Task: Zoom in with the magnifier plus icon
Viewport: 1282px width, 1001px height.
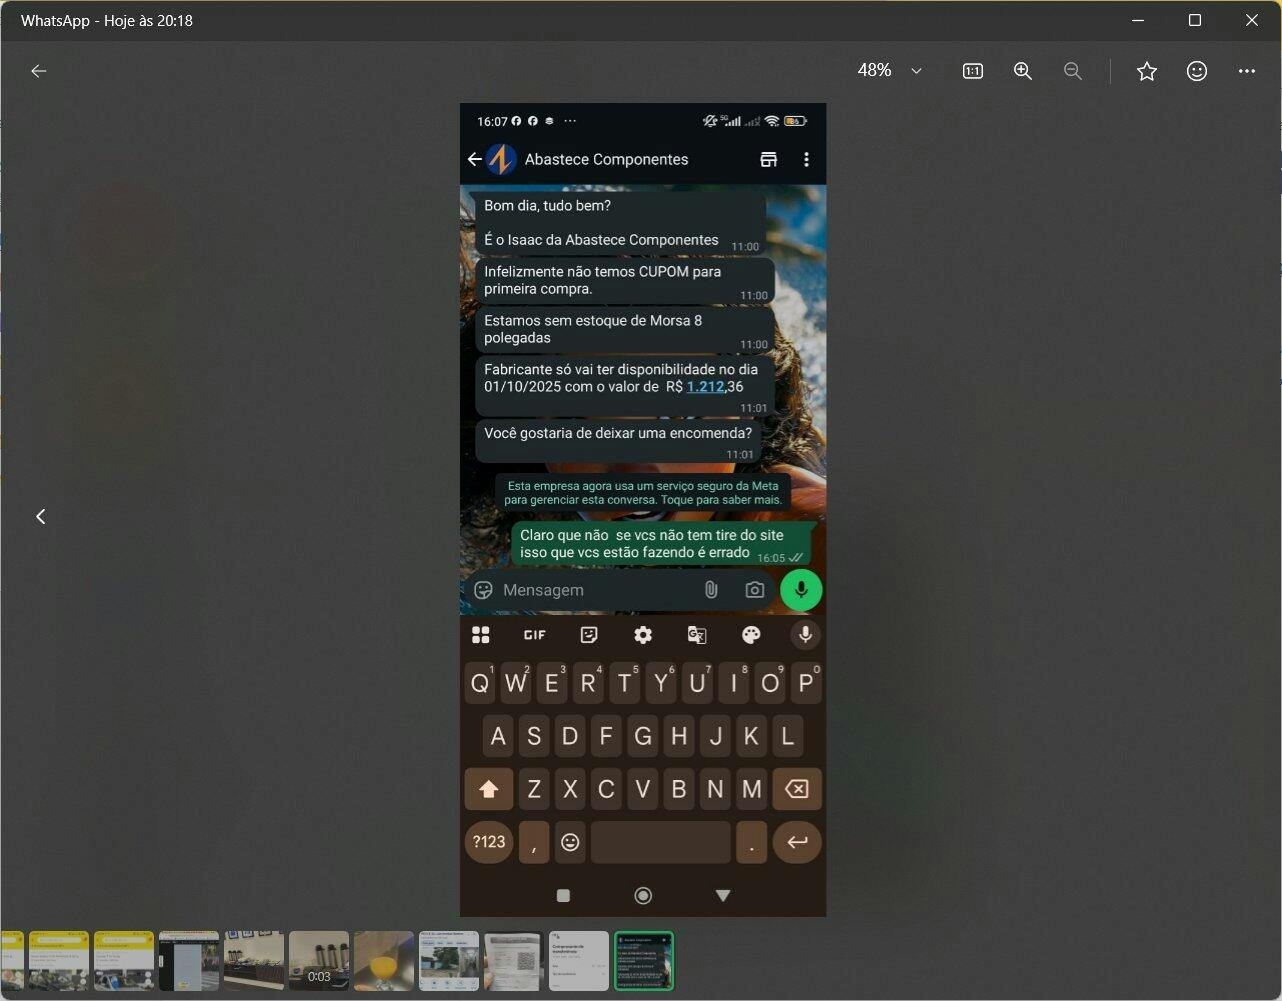Action: click(1022, 71)
